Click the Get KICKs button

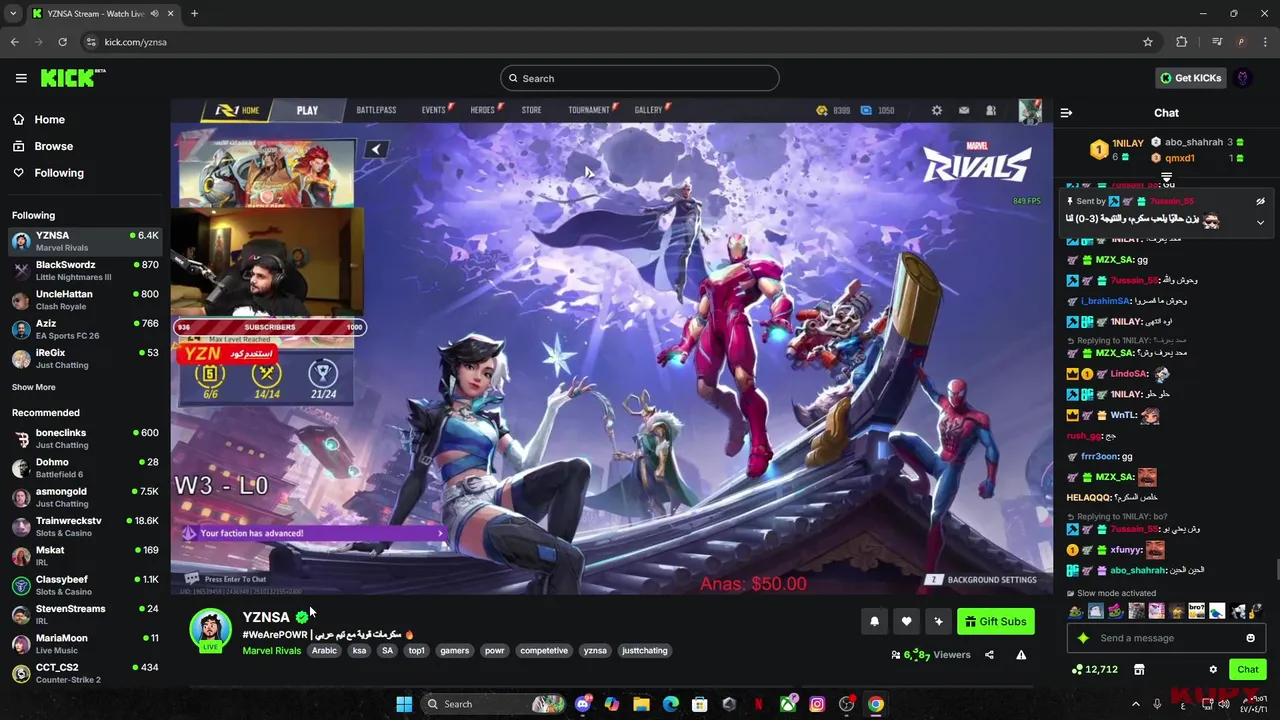[1190, 78]
